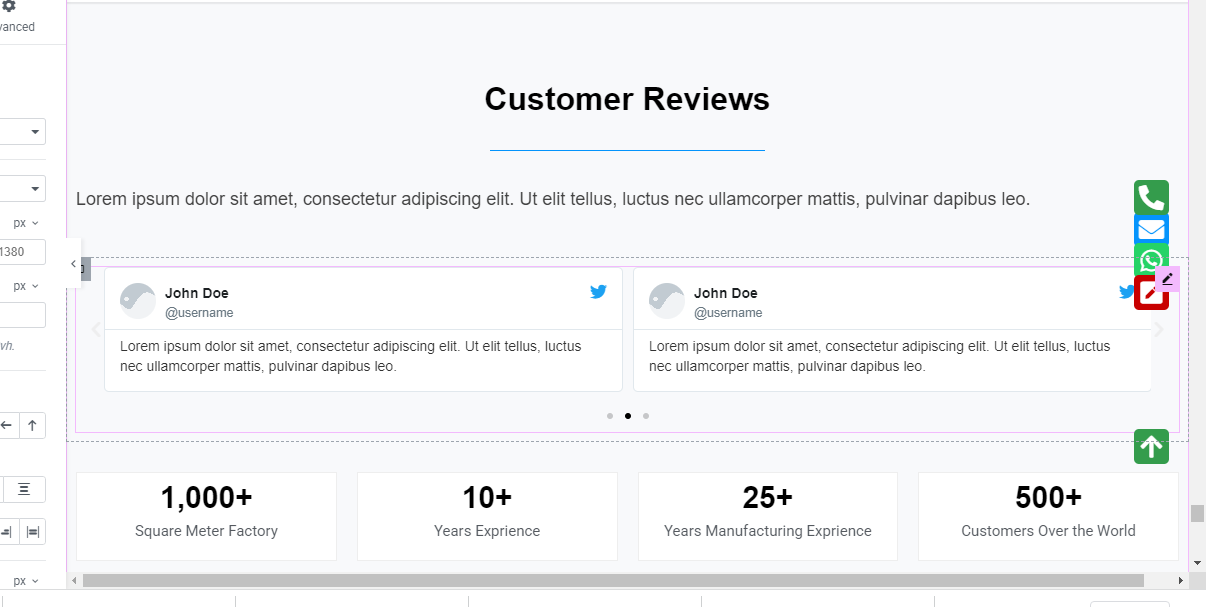Image resolution: width=1206 pixels, height=607 pixels.
Task: Open the WhatsApp chat icon
Action: [x=1150, y=261]
